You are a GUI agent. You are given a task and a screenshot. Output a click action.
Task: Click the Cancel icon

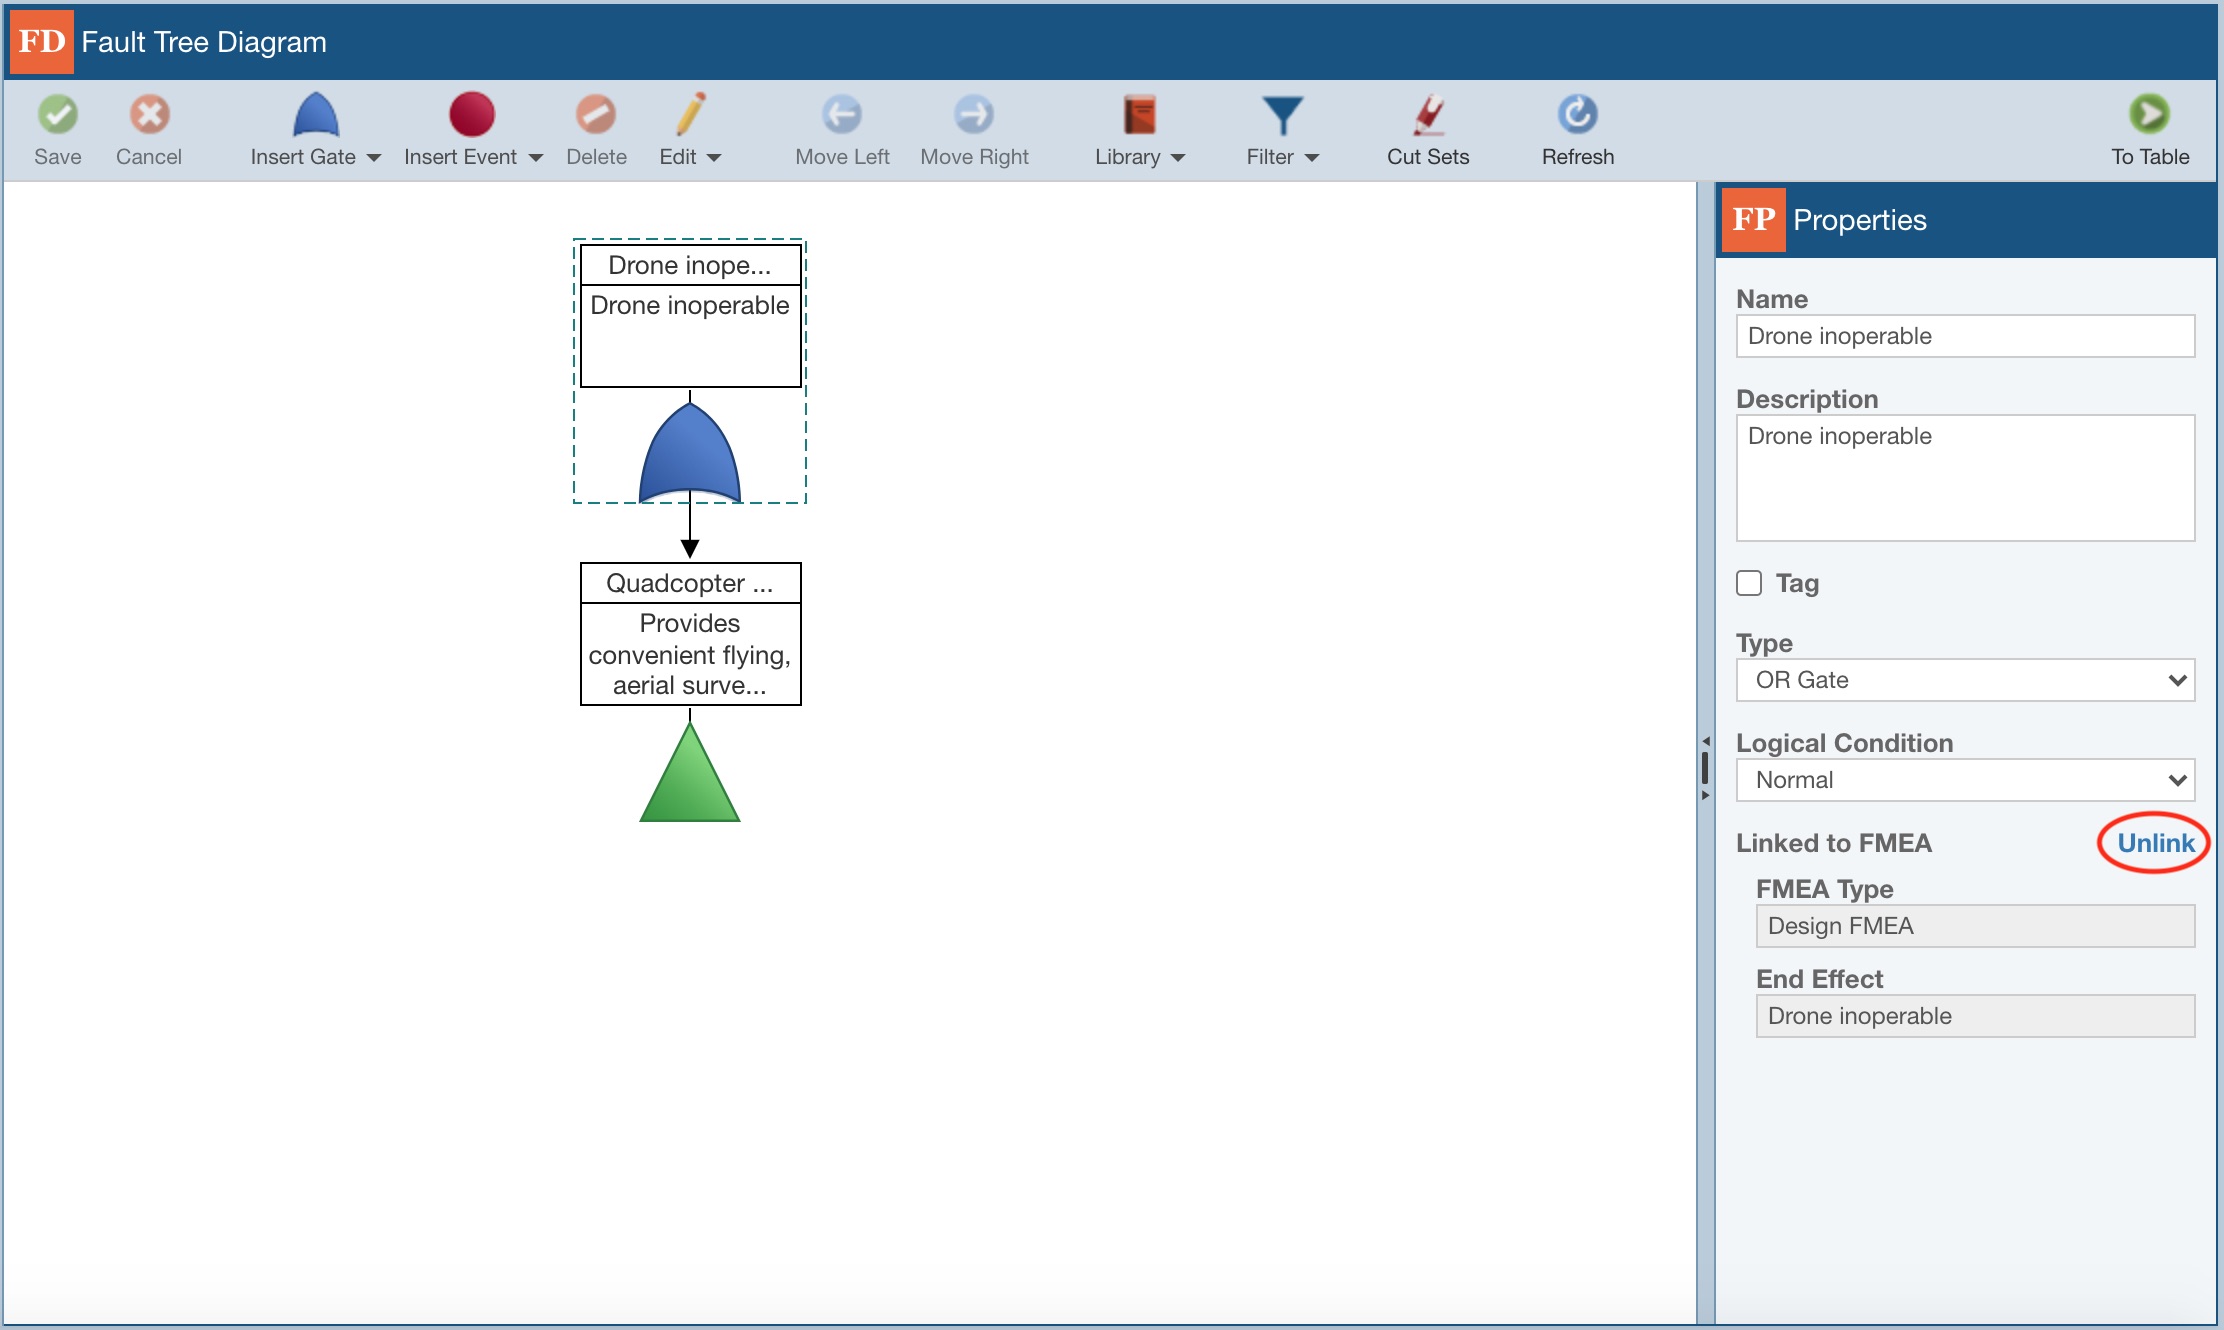pos(148,130)
